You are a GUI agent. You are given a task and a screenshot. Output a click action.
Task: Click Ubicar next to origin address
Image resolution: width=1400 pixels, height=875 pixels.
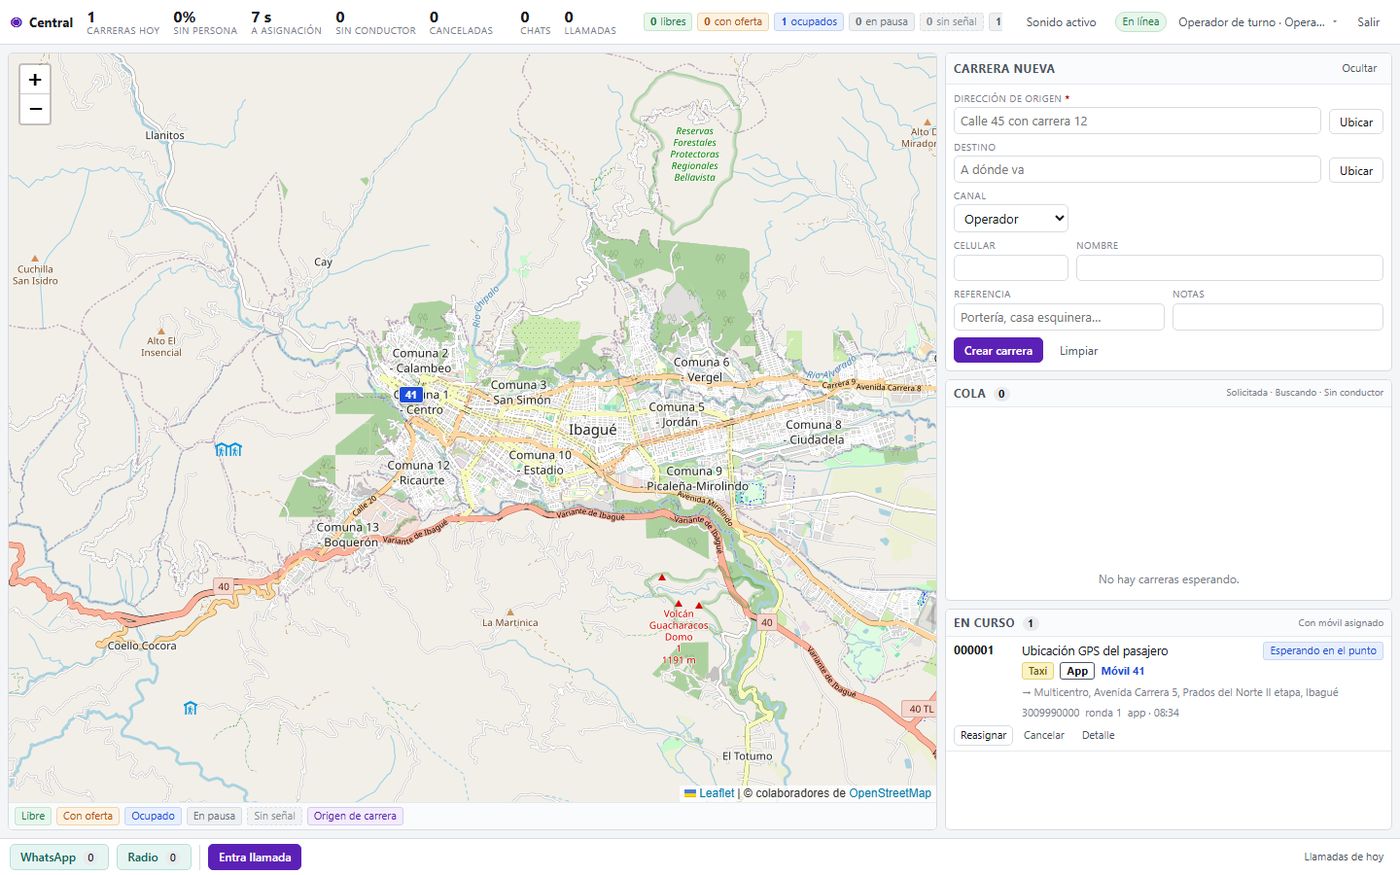pos(1356,122)
